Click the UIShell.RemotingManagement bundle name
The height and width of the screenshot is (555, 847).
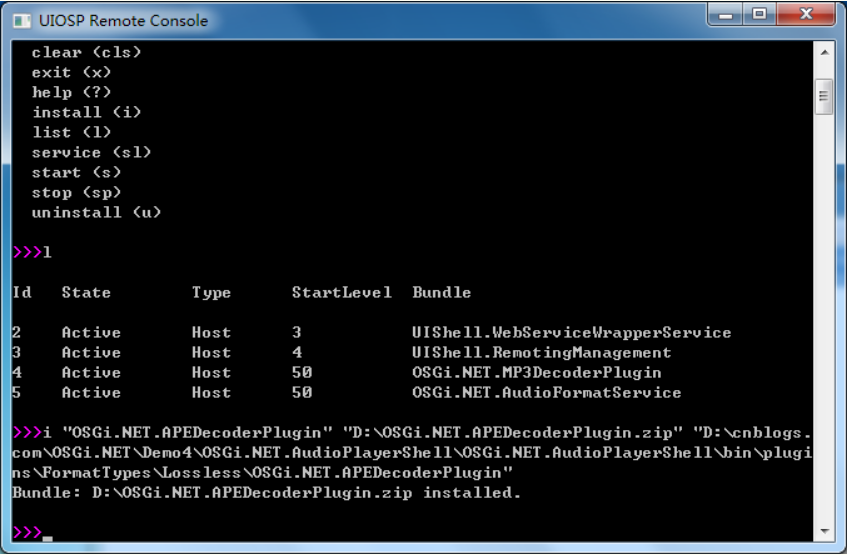click(x=541, y=352)
